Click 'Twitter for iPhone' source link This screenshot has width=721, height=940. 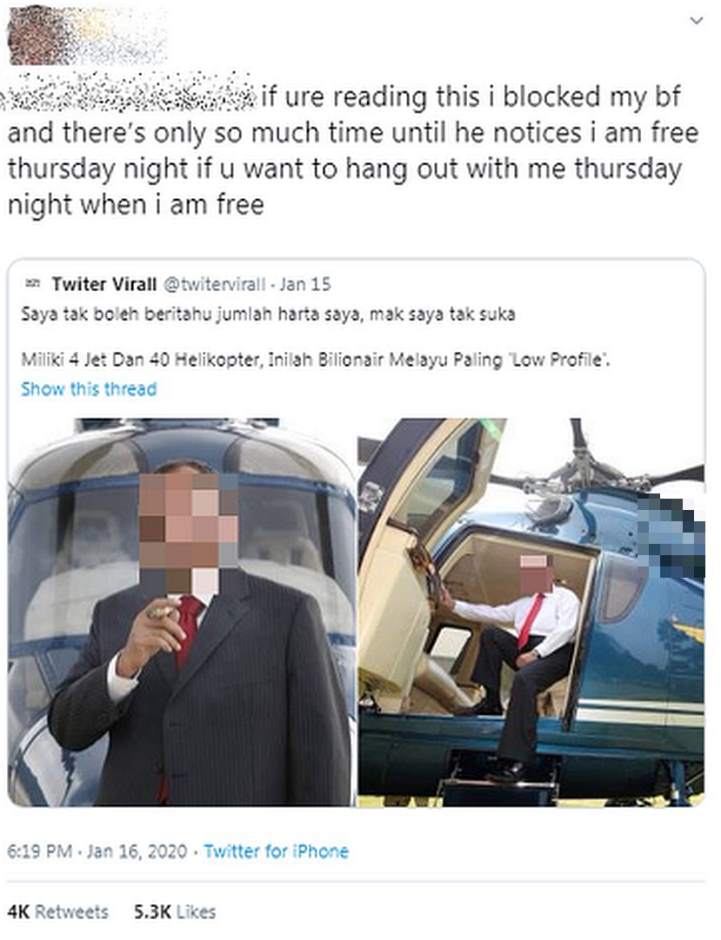[x=276, y=851]
